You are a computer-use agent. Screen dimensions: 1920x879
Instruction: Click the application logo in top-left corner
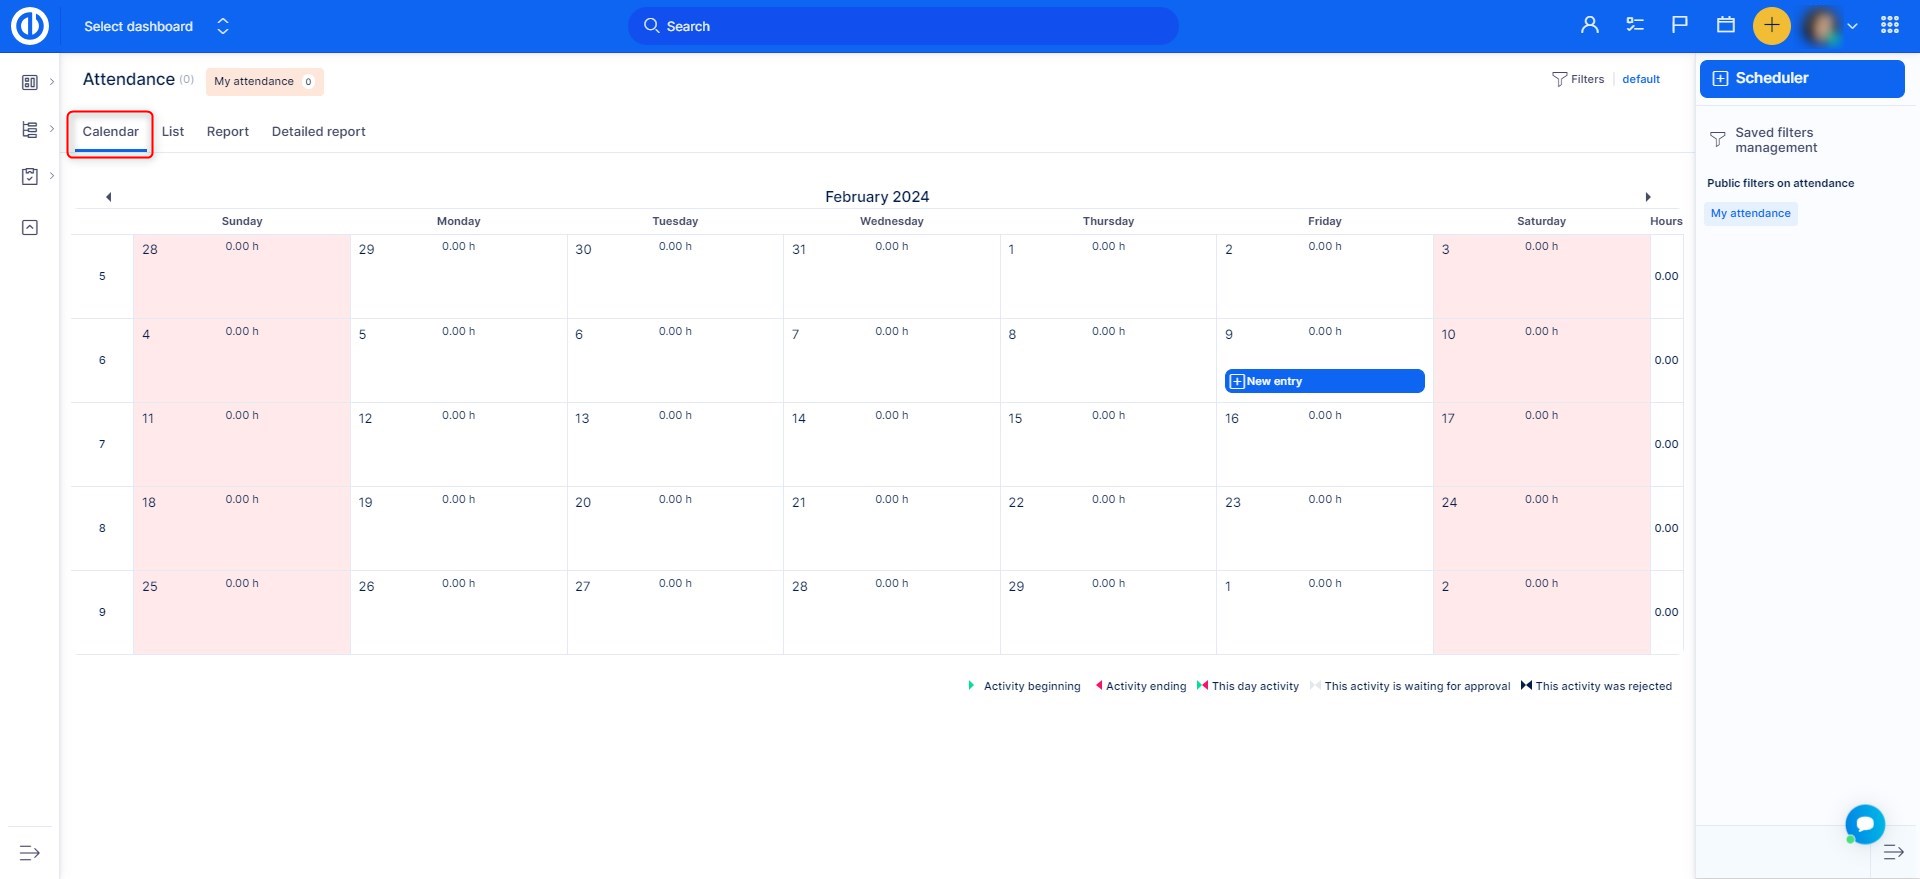coord(30,26)
